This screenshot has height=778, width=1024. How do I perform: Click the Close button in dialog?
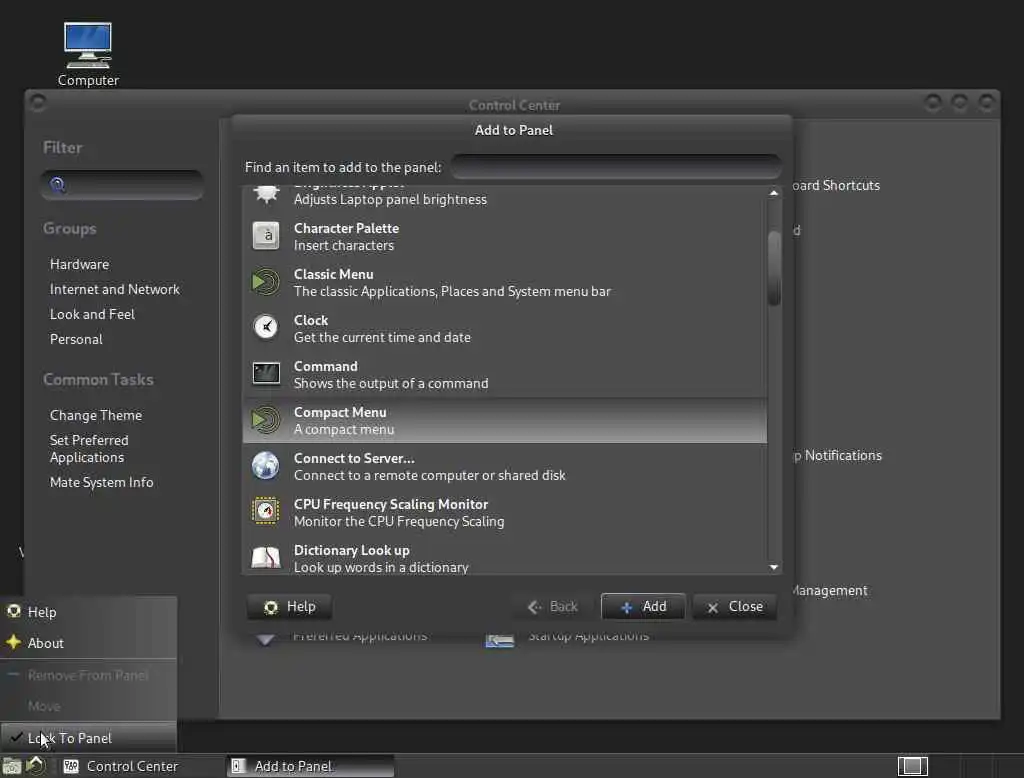735,607
